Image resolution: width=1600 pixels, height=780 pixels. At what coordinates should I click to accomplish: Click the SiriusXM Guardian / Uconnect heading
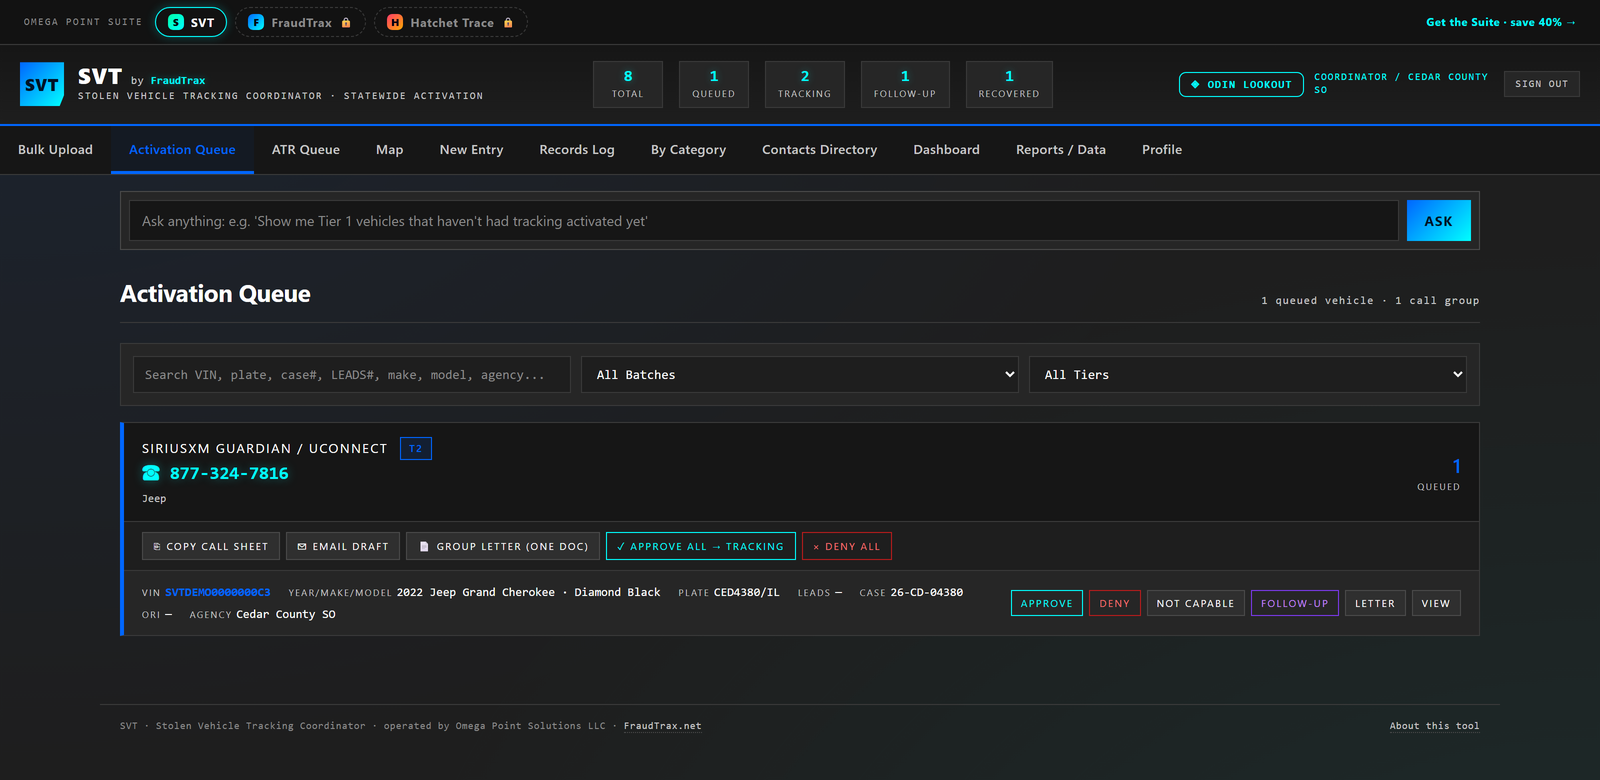[264, 448]
